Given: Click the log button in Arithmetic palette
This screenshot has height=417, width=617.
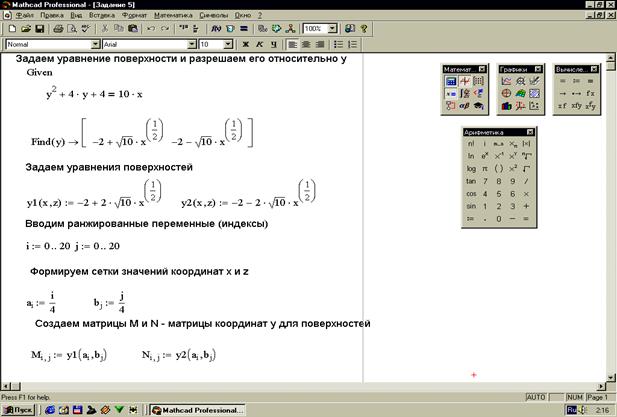Looking at the screenshot, I should 471,168.
